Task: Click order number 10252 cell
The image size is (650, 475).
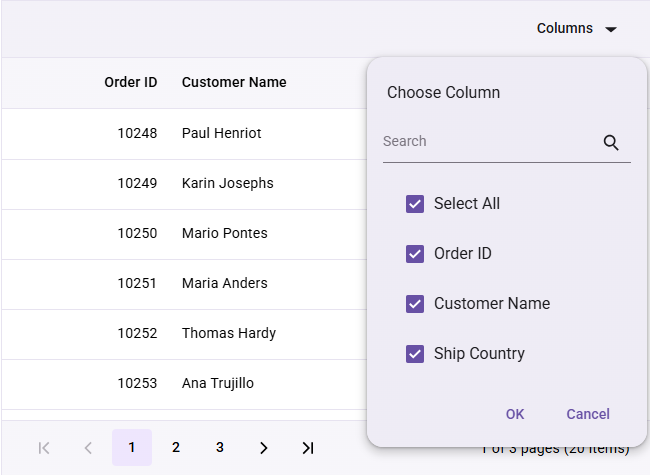Action: point(137,333)
